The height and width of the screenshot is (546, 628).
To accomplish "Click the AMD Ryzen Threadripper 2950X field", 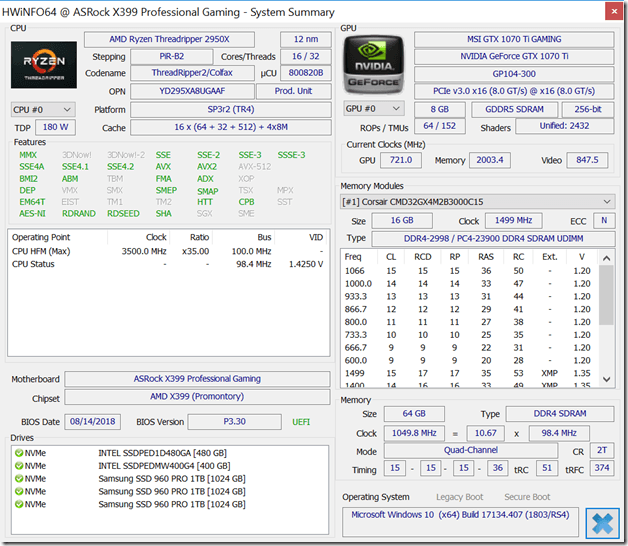I will pos(169,39).
